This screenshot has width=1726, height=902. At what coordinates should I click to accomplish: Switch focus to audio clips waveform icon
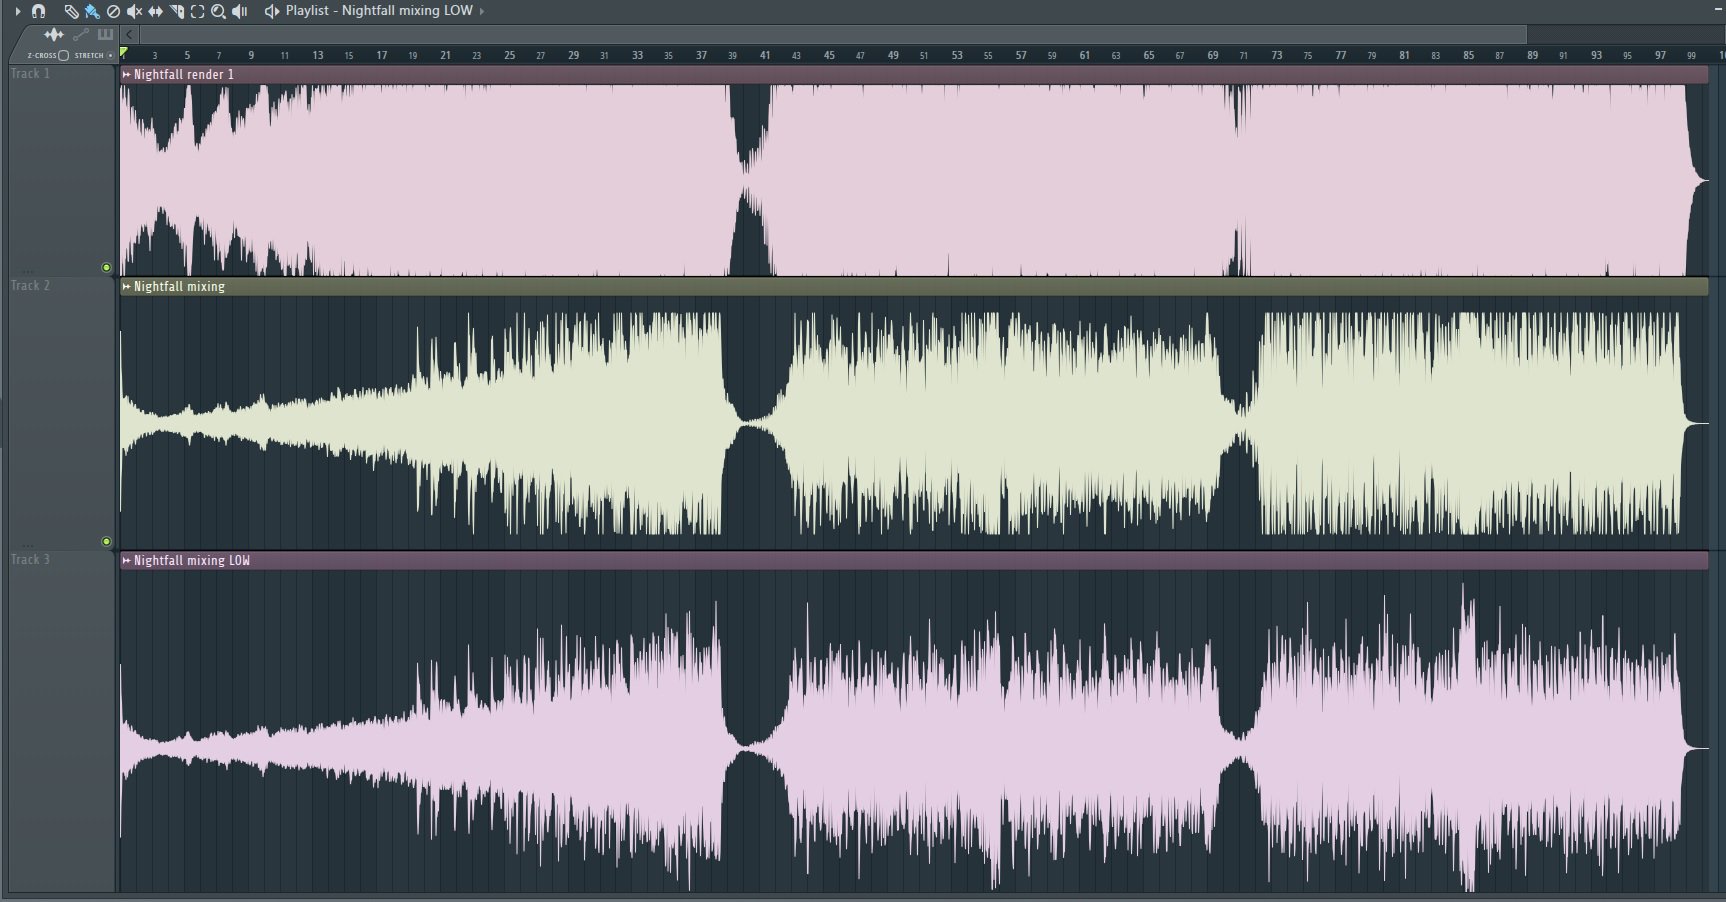click(x=54, y=35)
